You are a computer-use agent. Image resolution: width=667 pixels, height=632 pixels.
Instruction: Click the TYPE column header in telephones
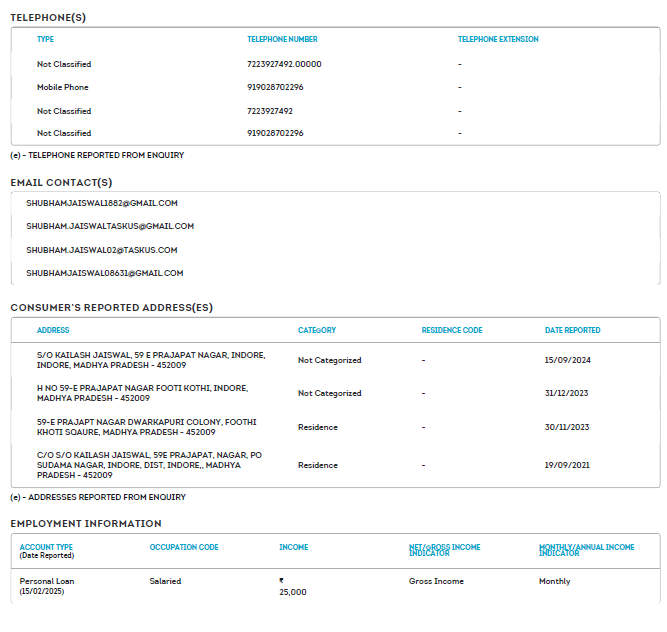click(x=45, y=39)
